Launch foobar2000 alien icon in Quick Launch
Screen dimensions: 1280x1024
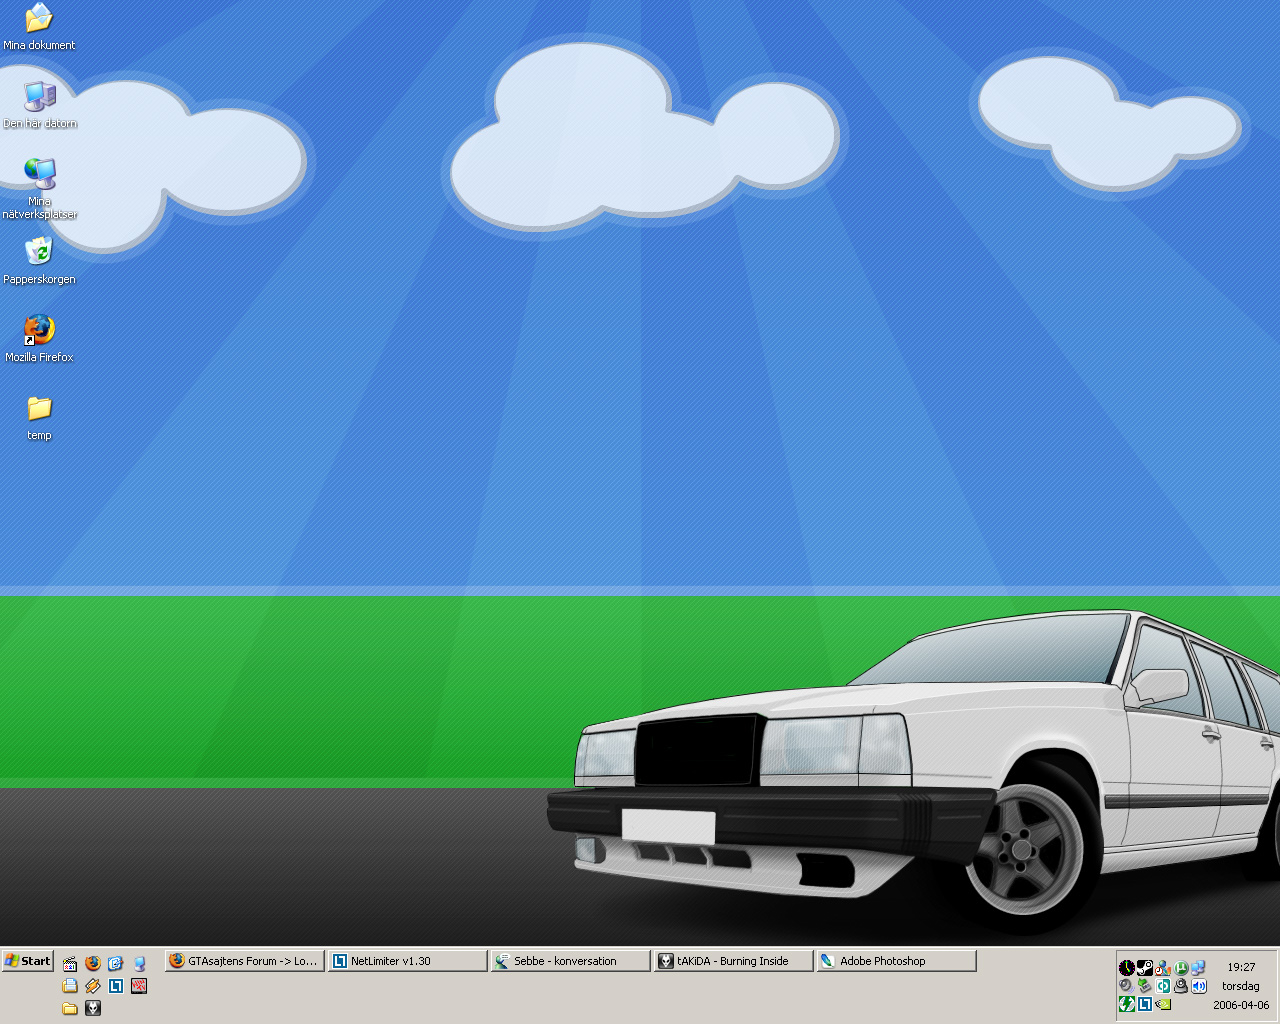[x=93, y=1008]
